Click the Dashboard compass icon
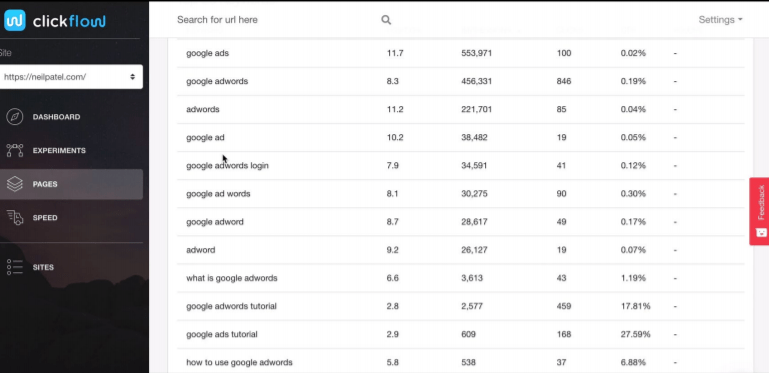Image resolution: width=769 pixels, height=373 pixels. pos(15,117)
